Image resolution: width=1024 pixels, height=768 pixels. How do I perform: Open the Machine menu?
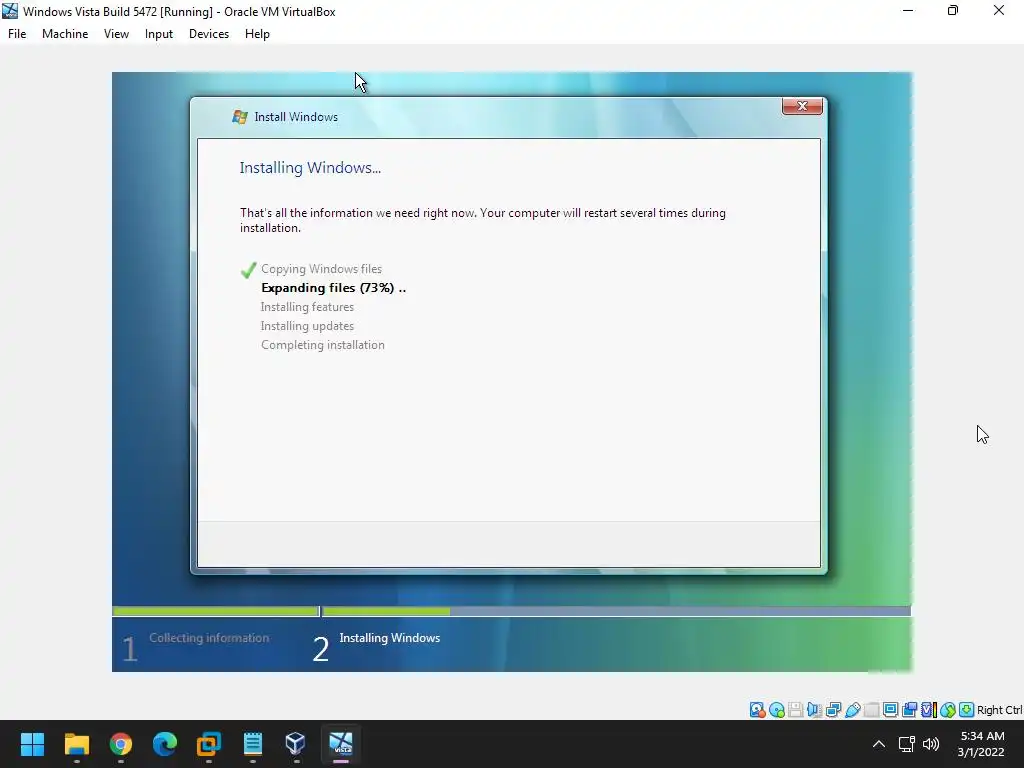tap(65, 34)
